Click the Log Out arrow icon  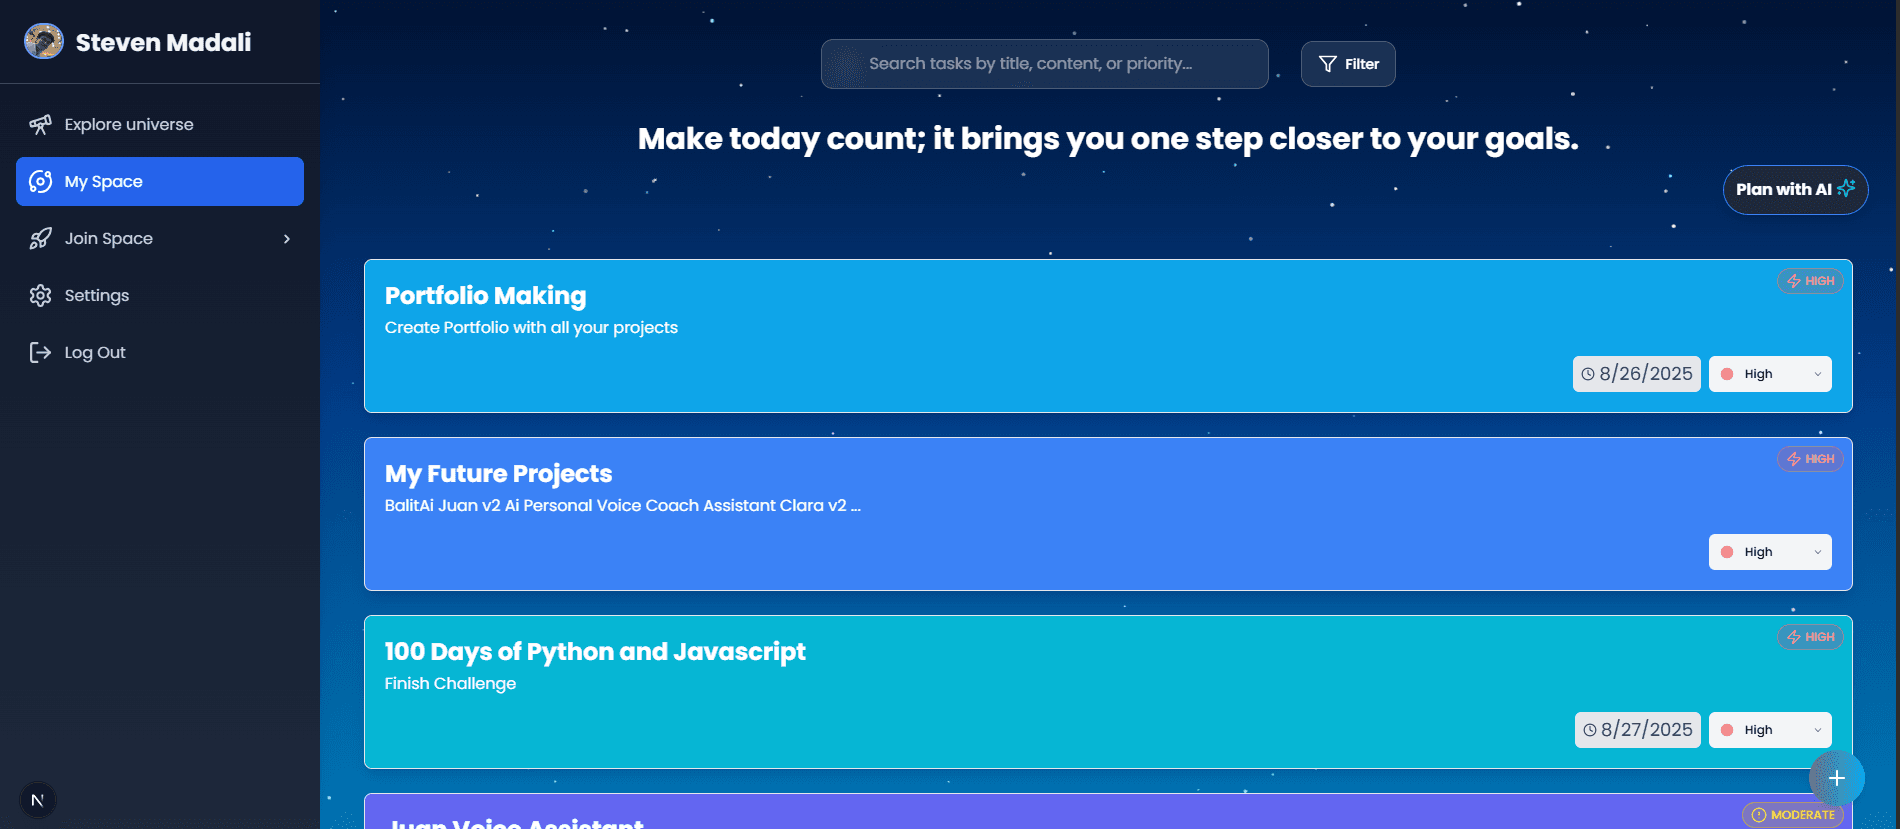40,353
